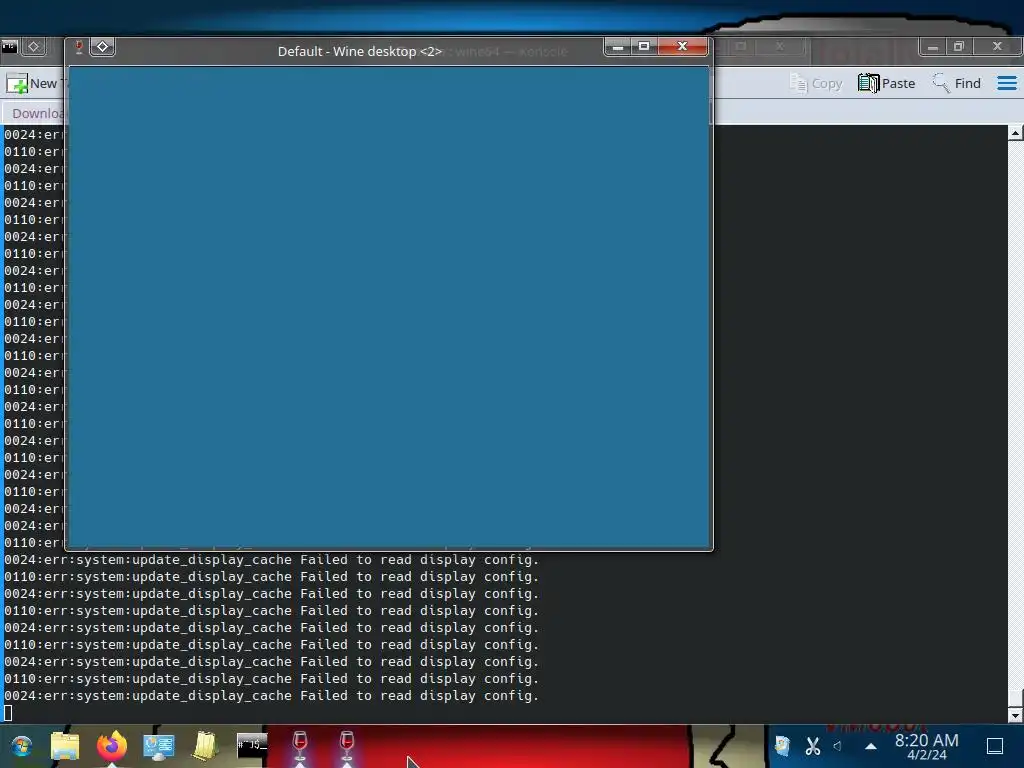Open the Konsole hamburger menu
The width and height of the screenshot is (1024, 768).
[1006, 84]
